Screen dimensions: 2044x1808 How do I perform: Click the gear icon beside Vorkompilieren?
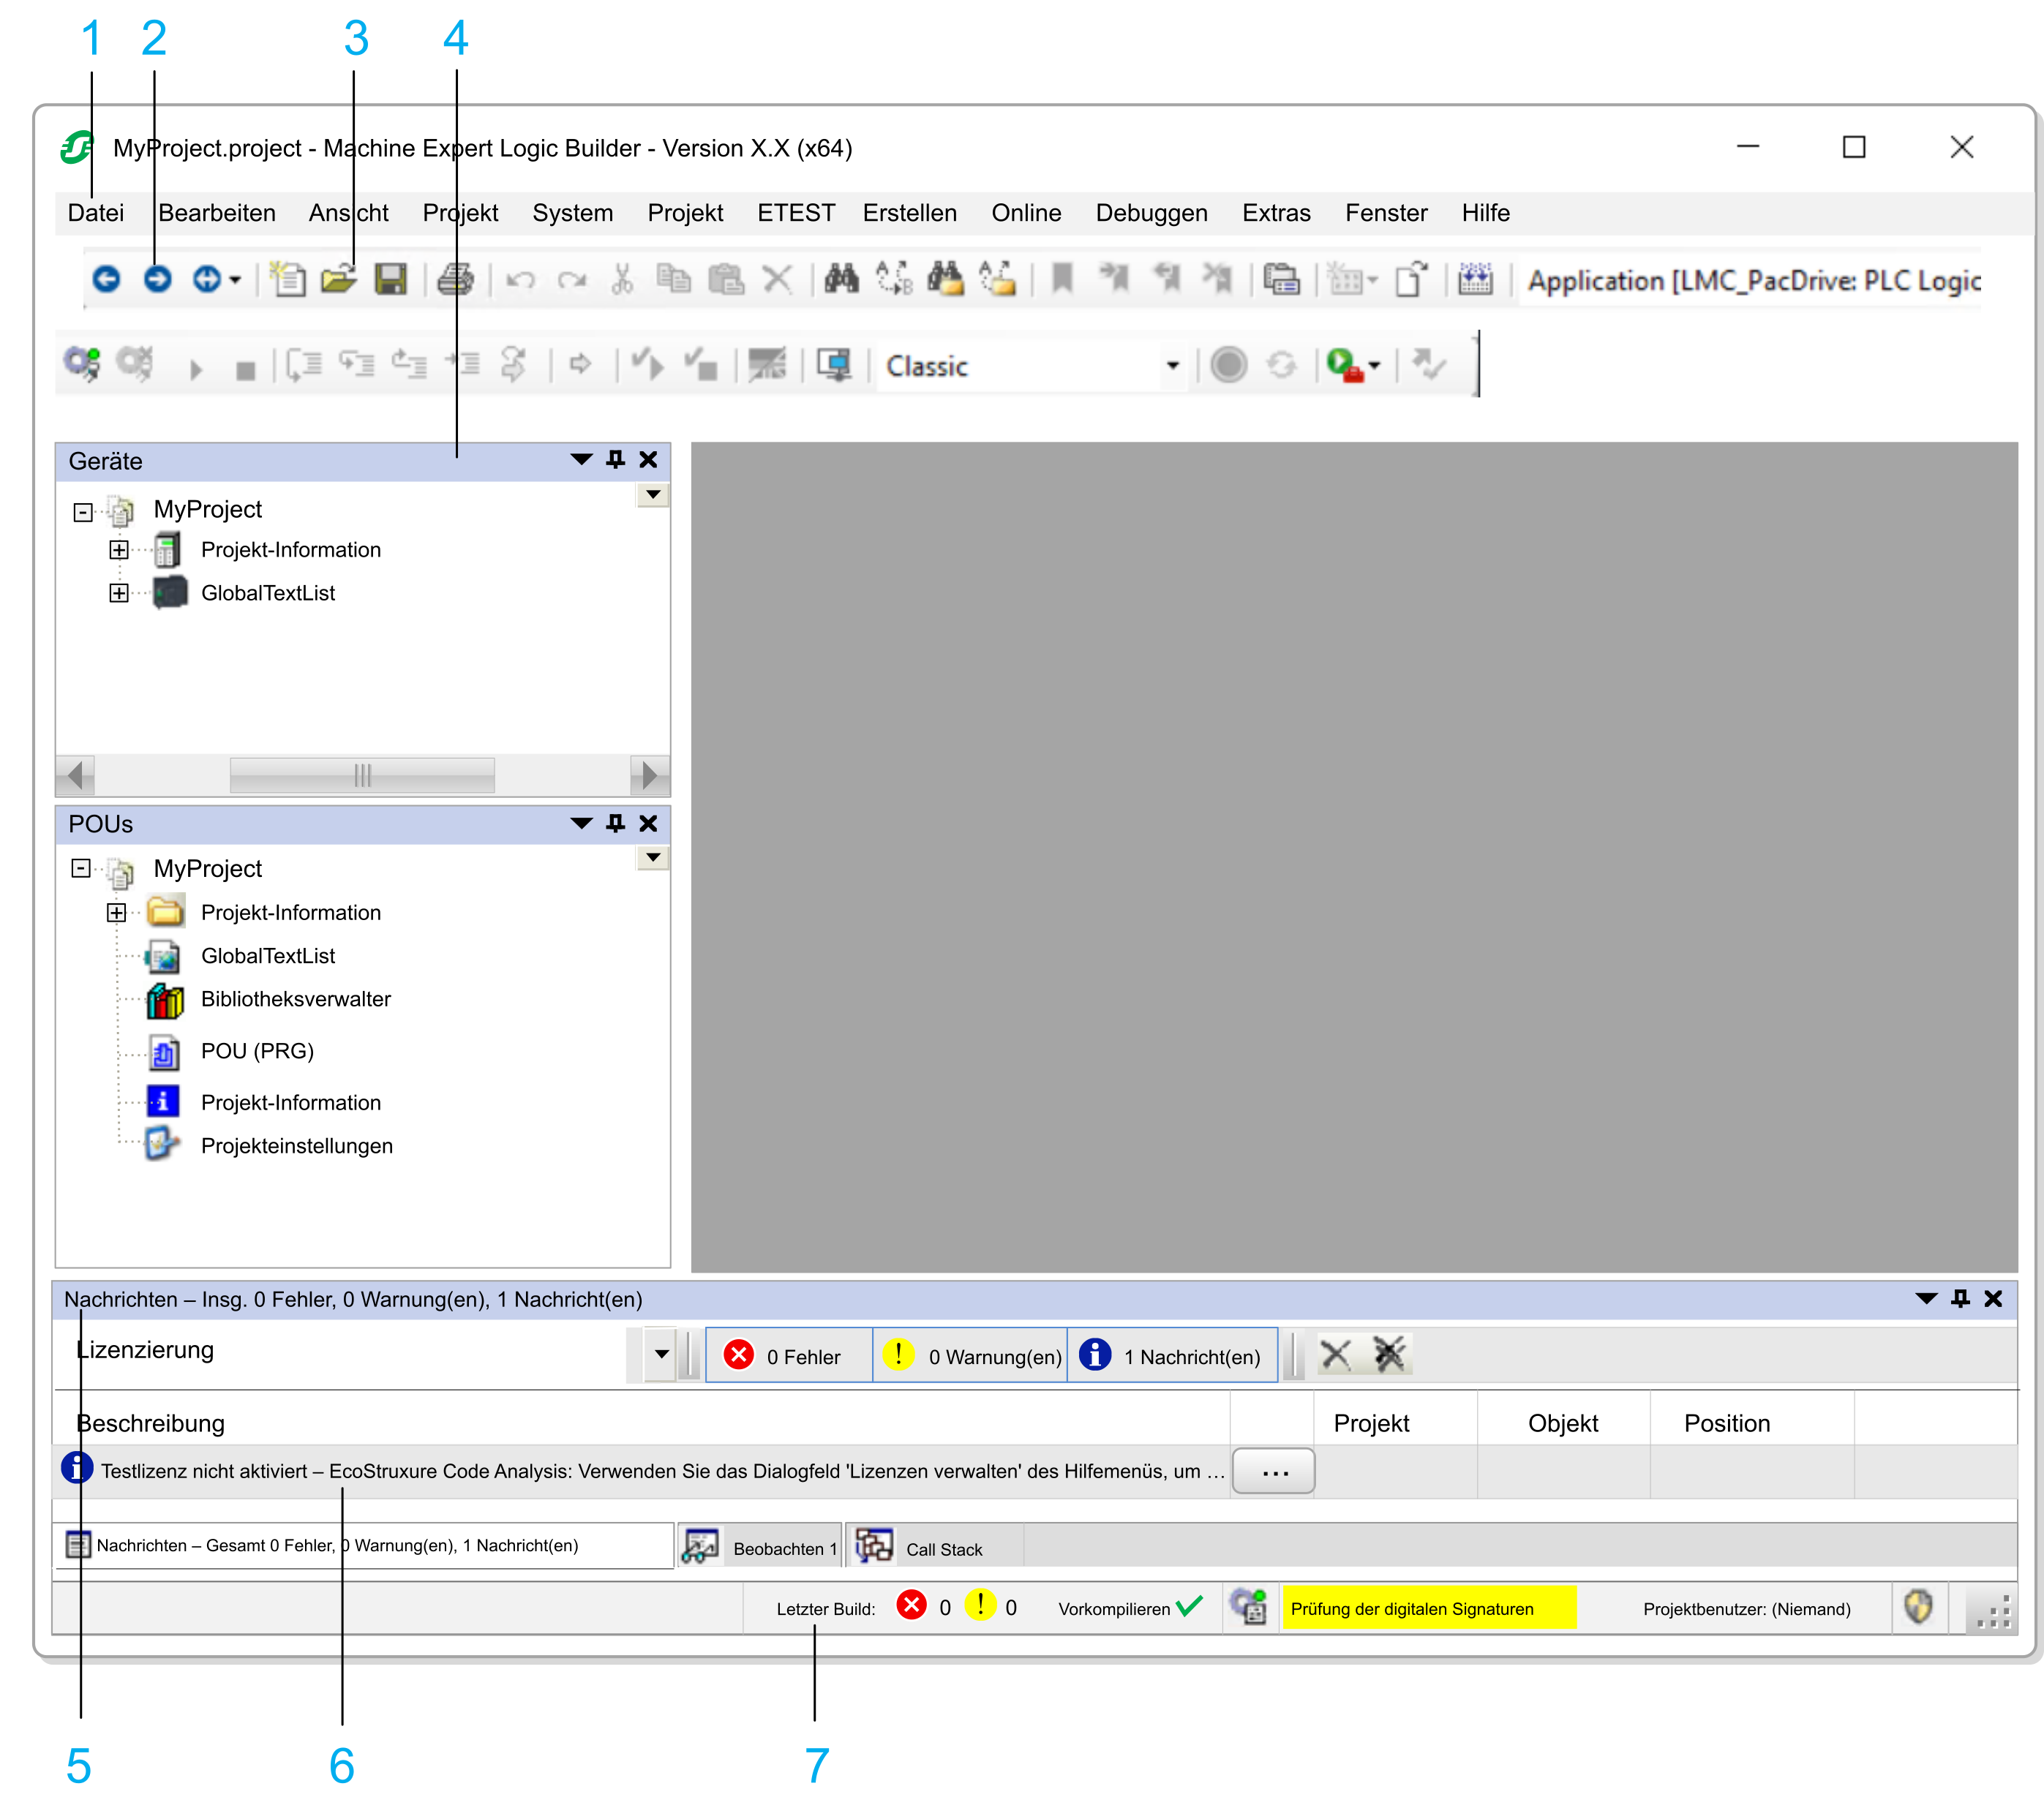pyautogui.click(x=1248, y=1607)
